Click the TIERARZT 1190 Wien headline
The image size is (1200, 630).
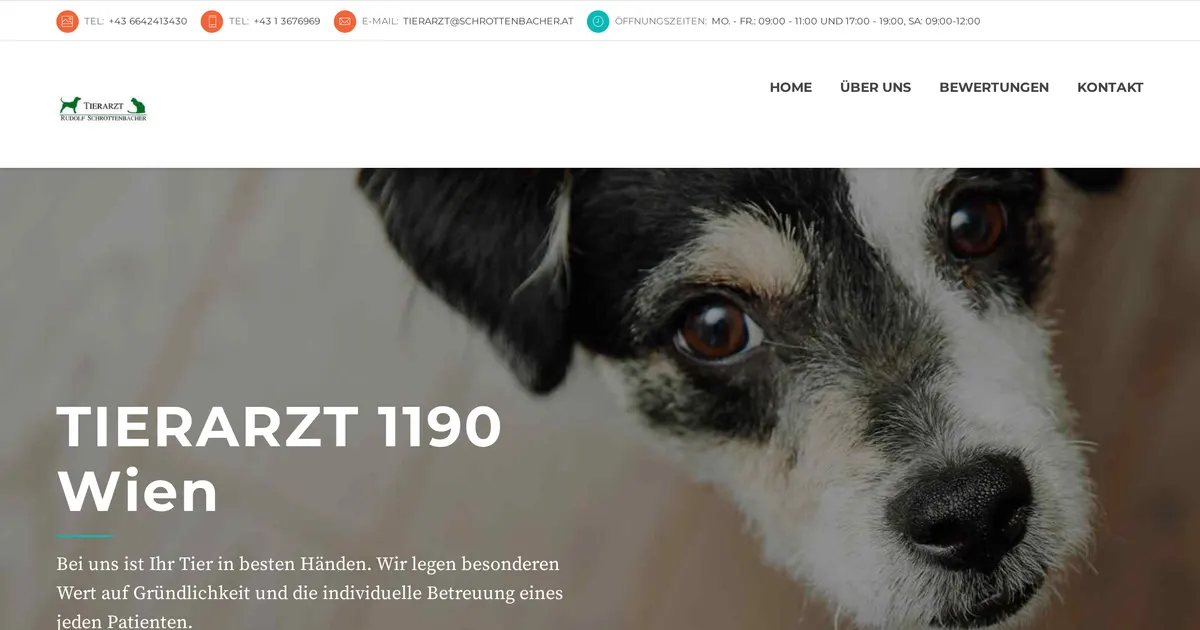[279, 458]
